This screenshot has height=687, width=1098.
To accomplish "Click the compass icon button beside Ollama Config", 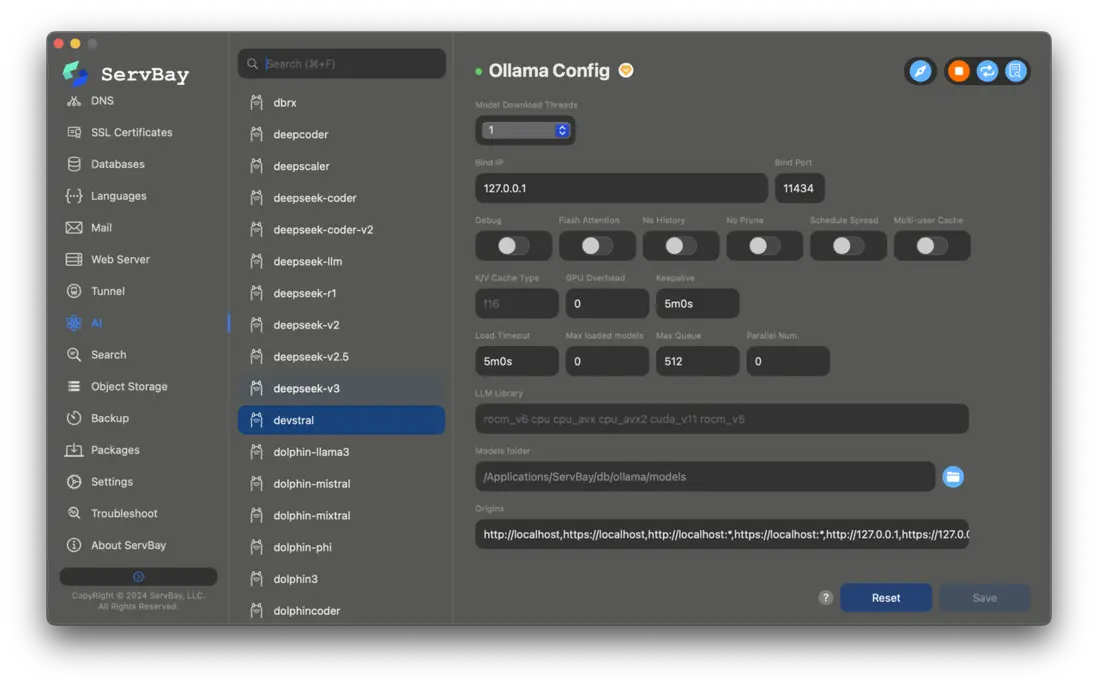I will pyautogui.click(x=920, y=71).
